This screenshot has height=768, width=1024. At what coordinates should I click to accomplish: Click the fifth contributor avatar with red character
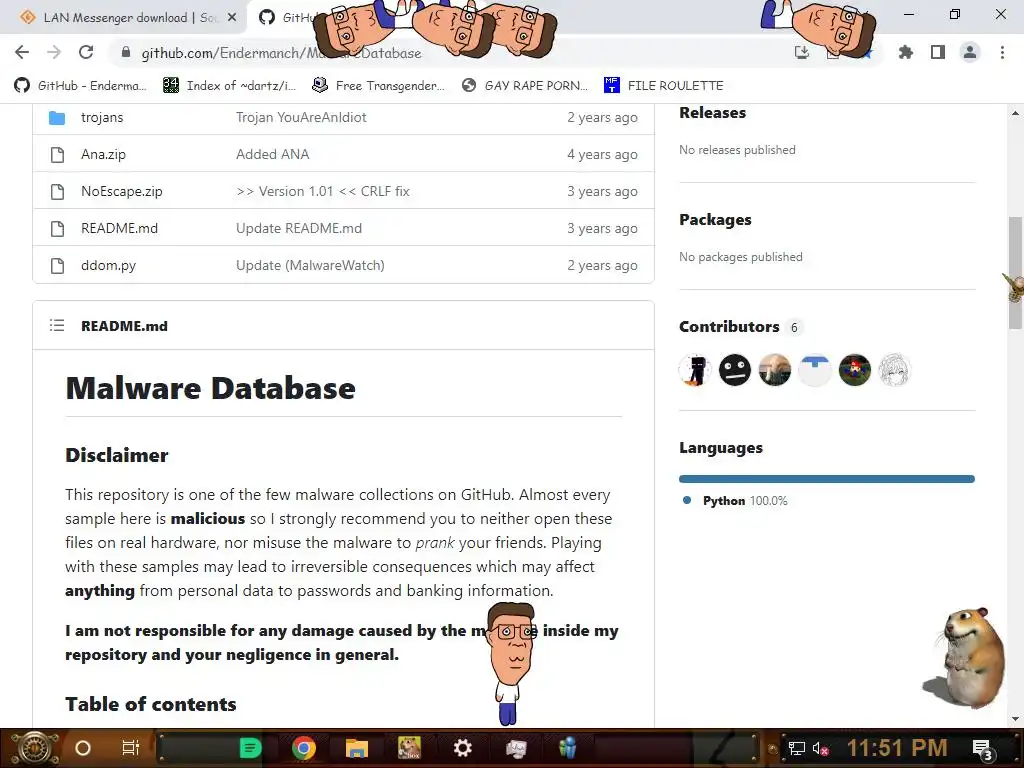pos(854,370)
